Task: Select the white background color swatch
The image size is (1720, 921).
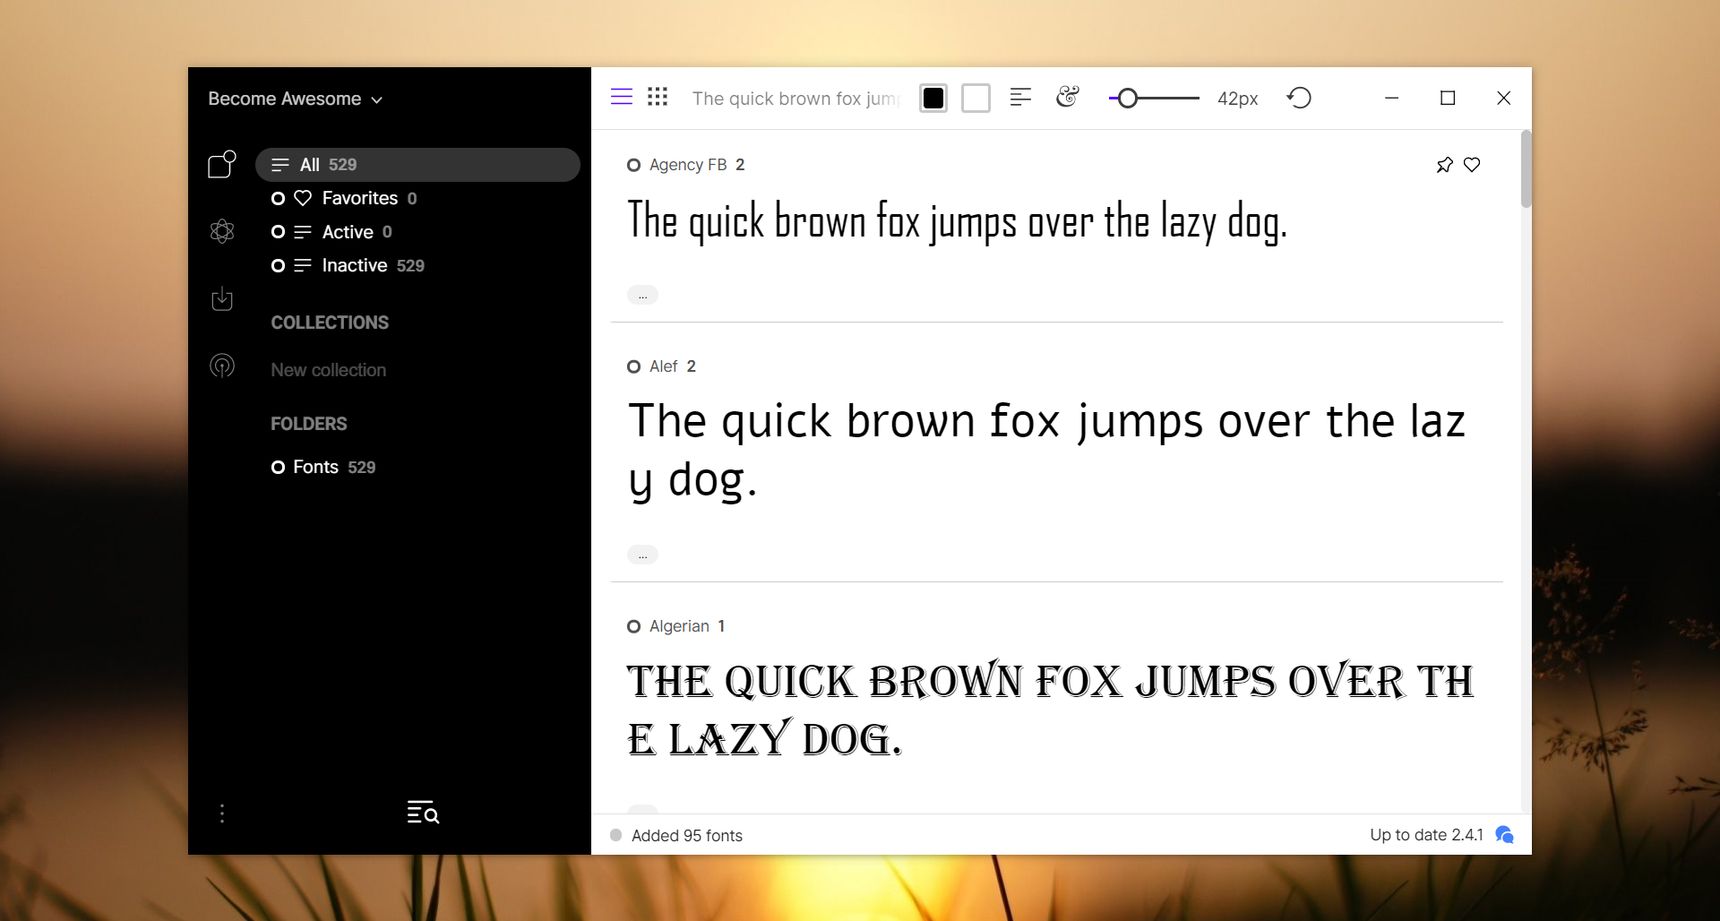Action: point(976,98)
